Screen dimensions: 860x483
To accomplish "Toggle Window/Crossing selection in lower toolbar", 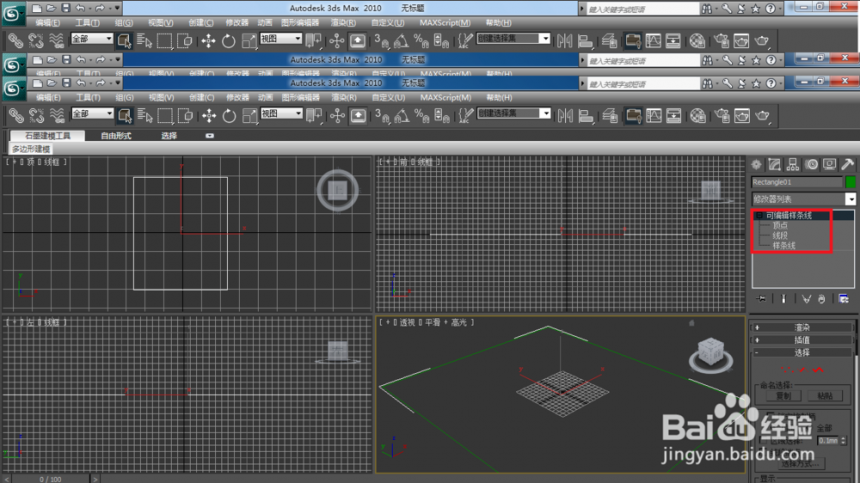I will 185,116.
